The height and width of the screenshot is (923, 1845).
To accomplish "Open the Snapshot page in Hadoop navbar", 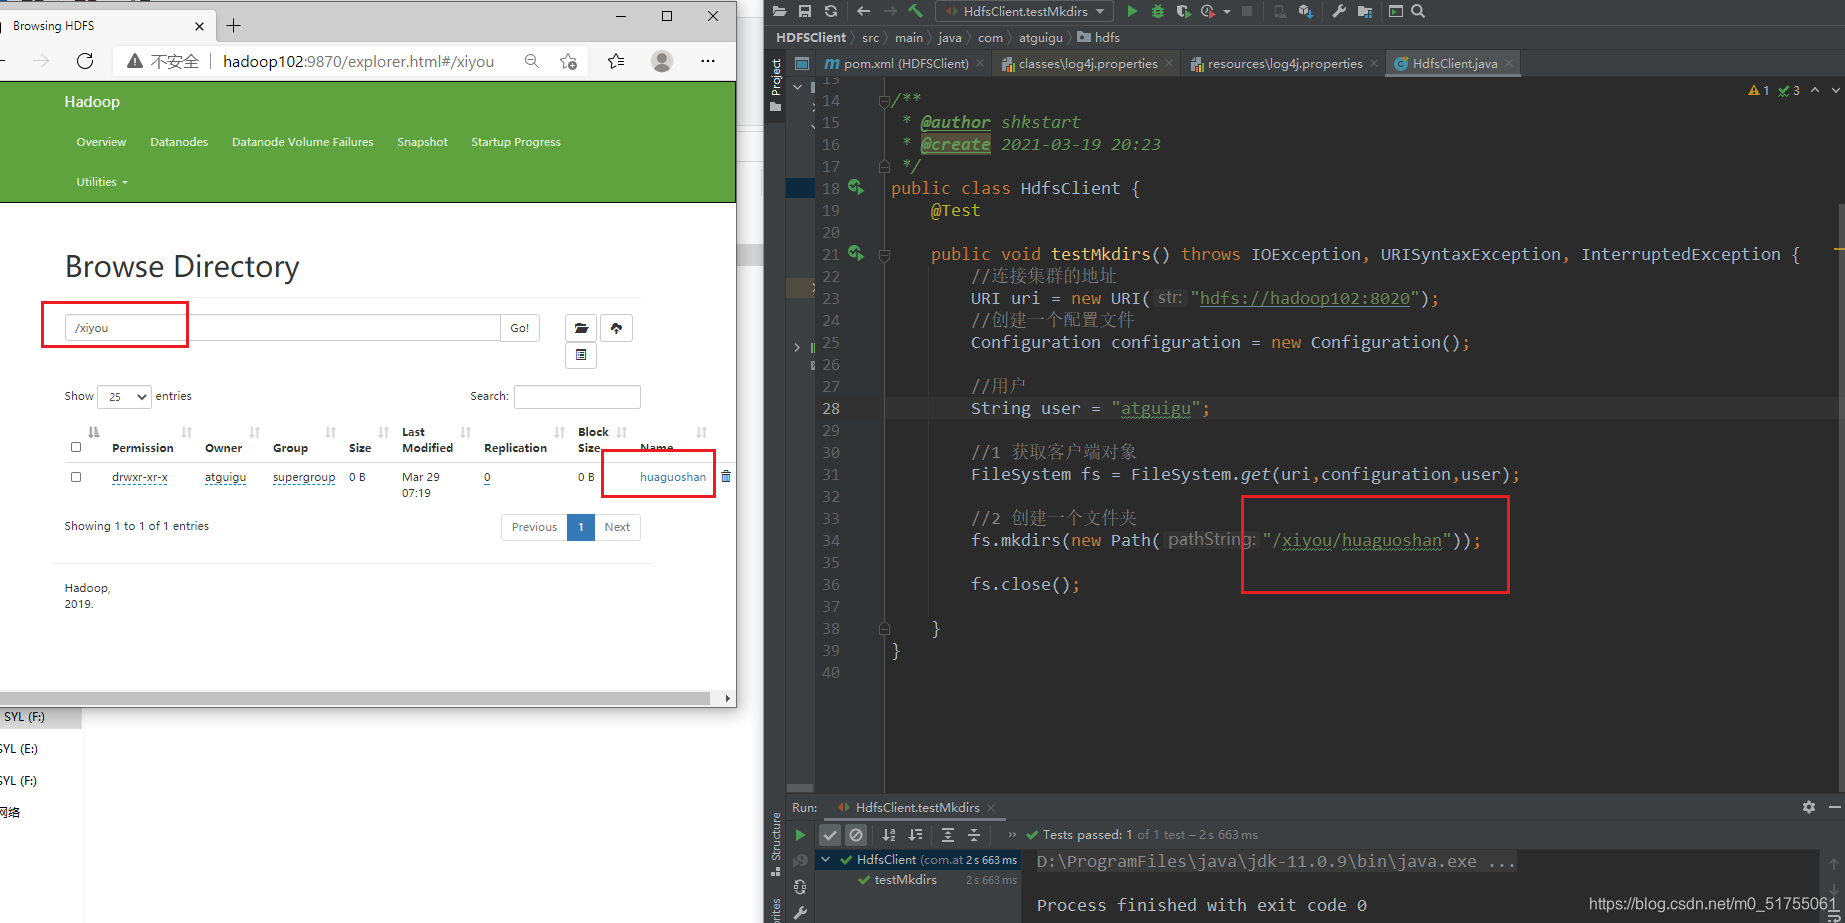I will pos(422,142).
